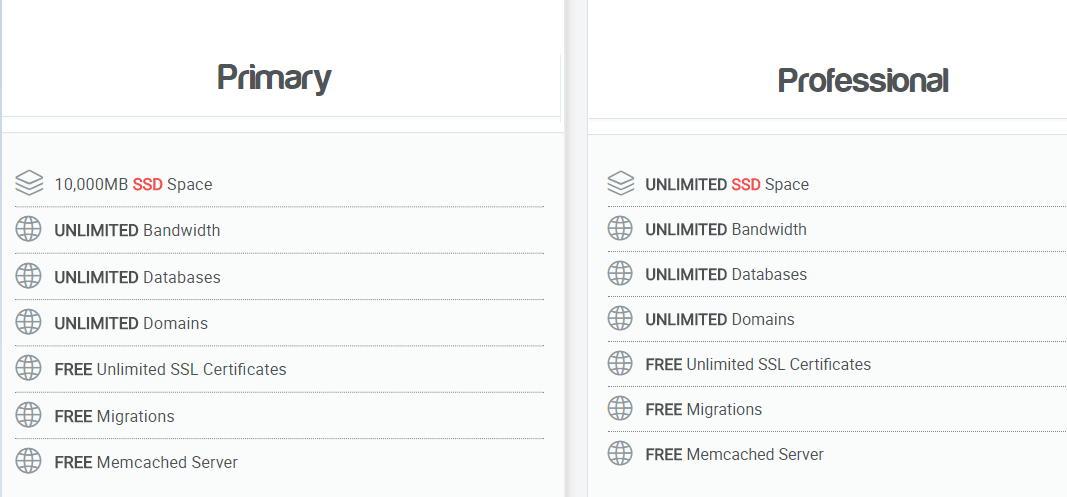Click globe icon beside Professional Databases
Viewport: 1067px width, 497px height.
pyautogui.click(x=621, y=273)
